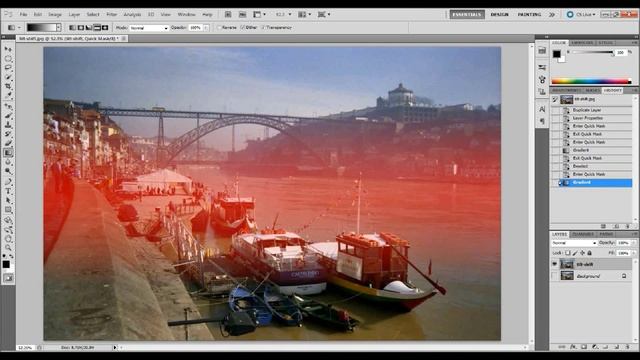Toggle lock all for layer

[x=589, y=253]
